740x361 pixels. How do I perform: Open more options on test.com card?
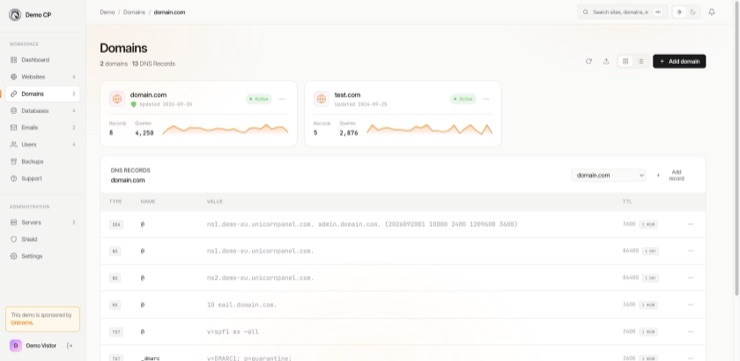coord(487,99)
